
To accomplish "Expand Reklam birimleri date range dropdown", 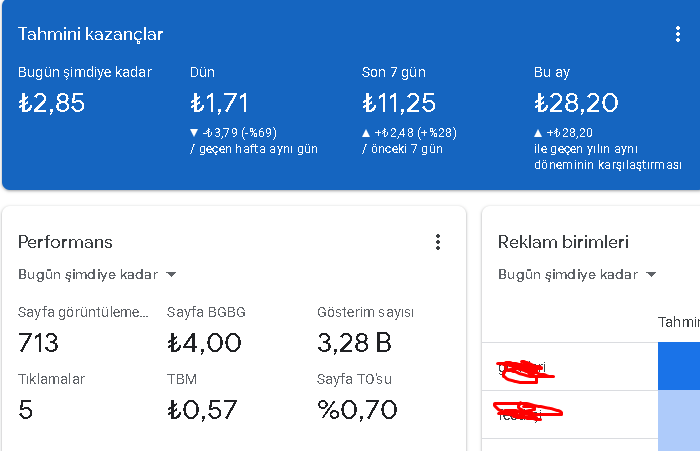I will click(577, 274).
